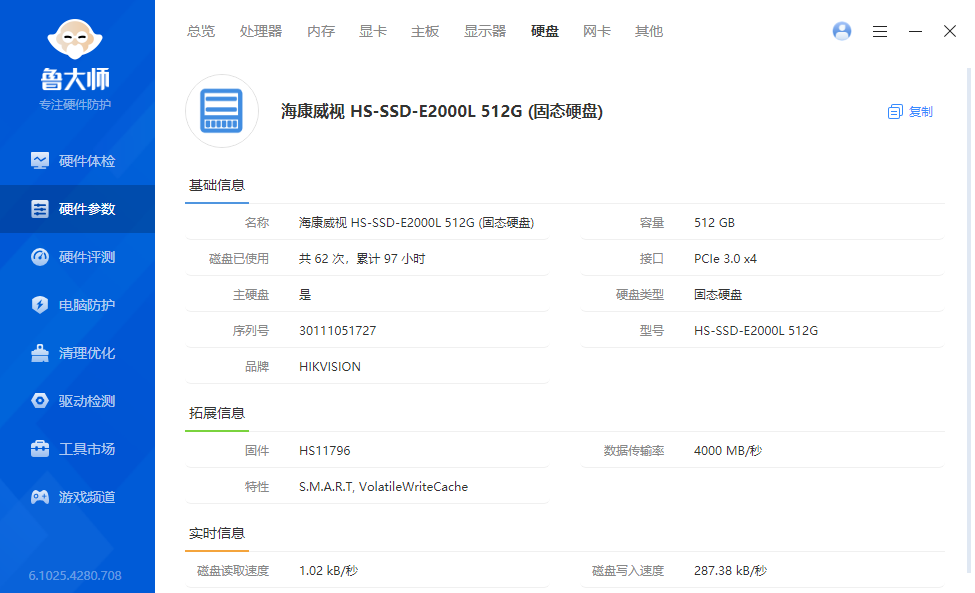Close the 鲁大师 window
Screen dimensions: 975x593
pyautogui.click(x=950, y=31)
